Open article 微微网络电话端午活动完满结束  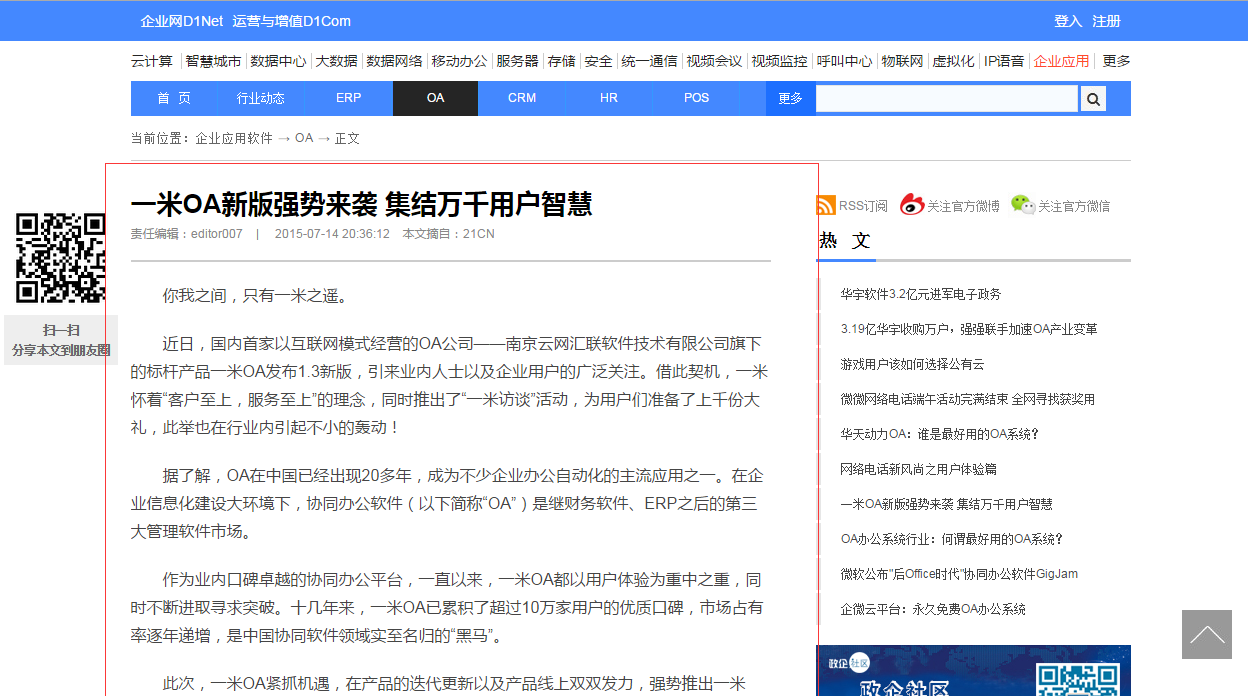pos(968,399)
